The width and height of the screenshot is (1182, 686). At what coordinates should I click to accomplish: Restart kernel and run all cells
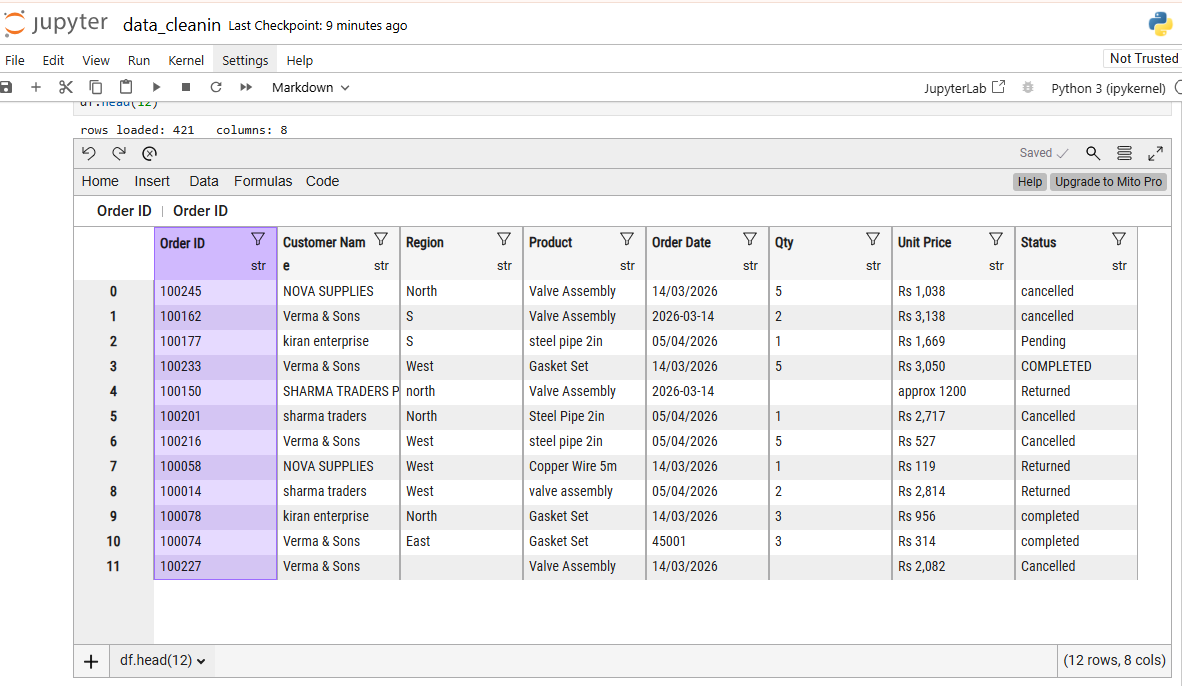point(246,87)
